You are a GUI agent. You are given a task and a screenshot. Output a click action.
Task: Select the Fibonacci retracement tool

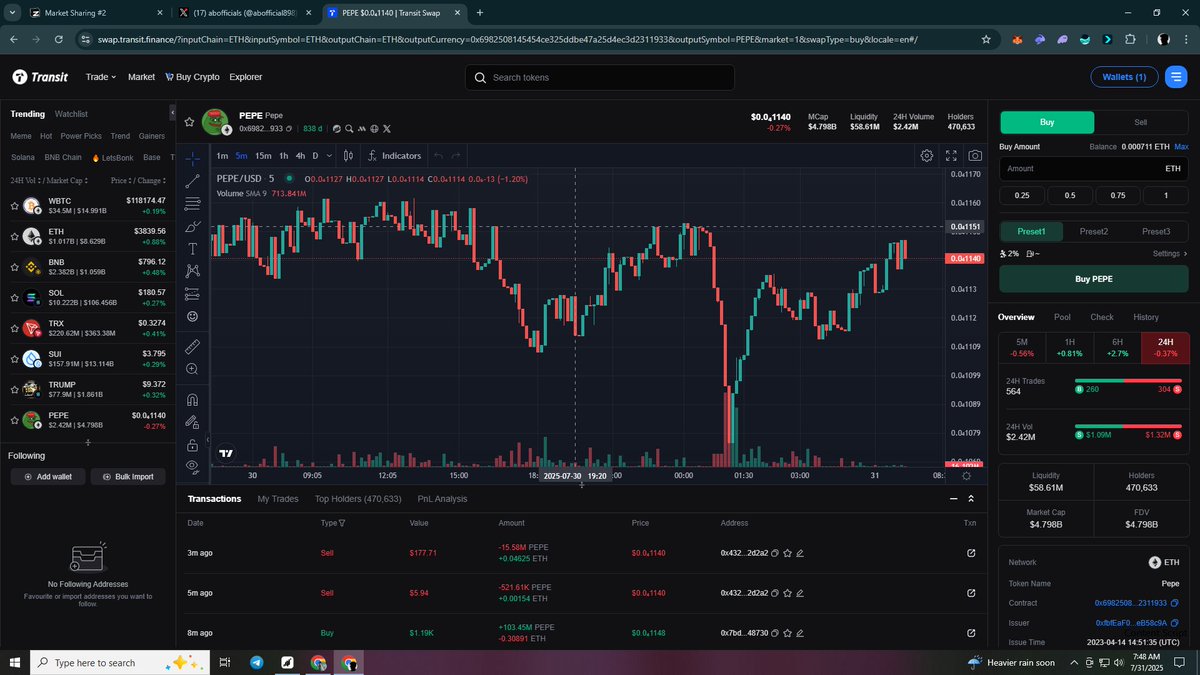pyautogui.click(x=192, y=203)
